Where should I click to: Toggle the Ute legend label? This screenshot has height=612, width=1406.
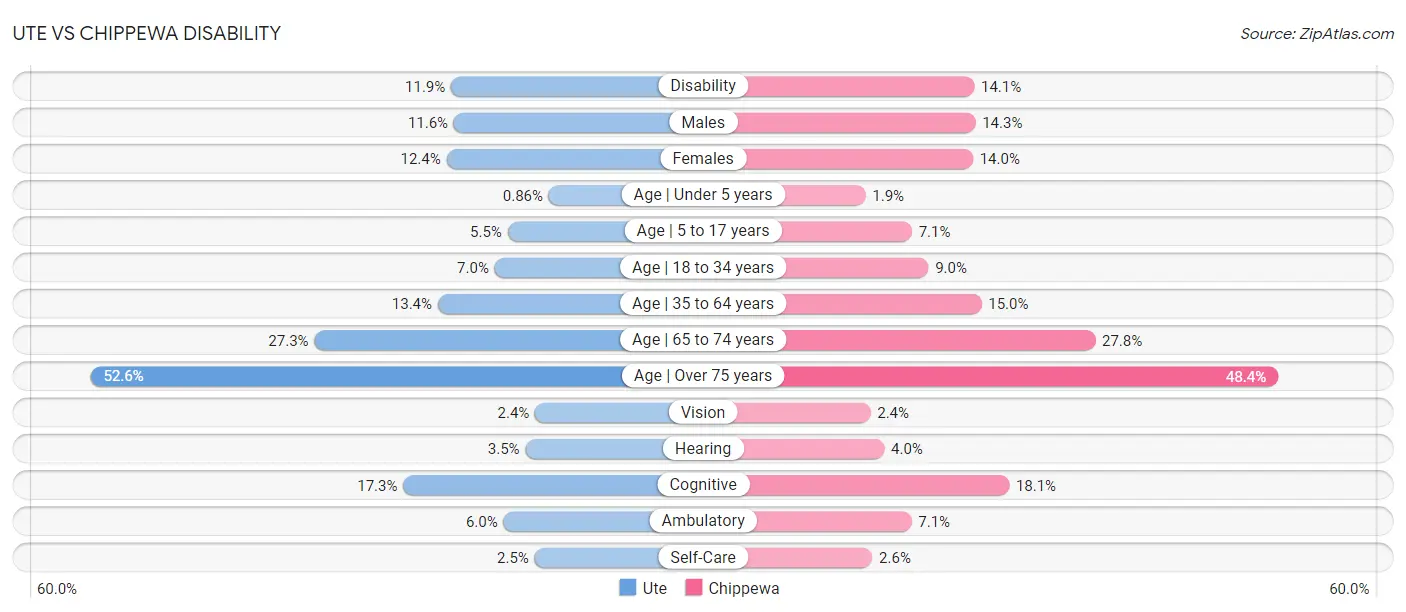click(655, 588)
